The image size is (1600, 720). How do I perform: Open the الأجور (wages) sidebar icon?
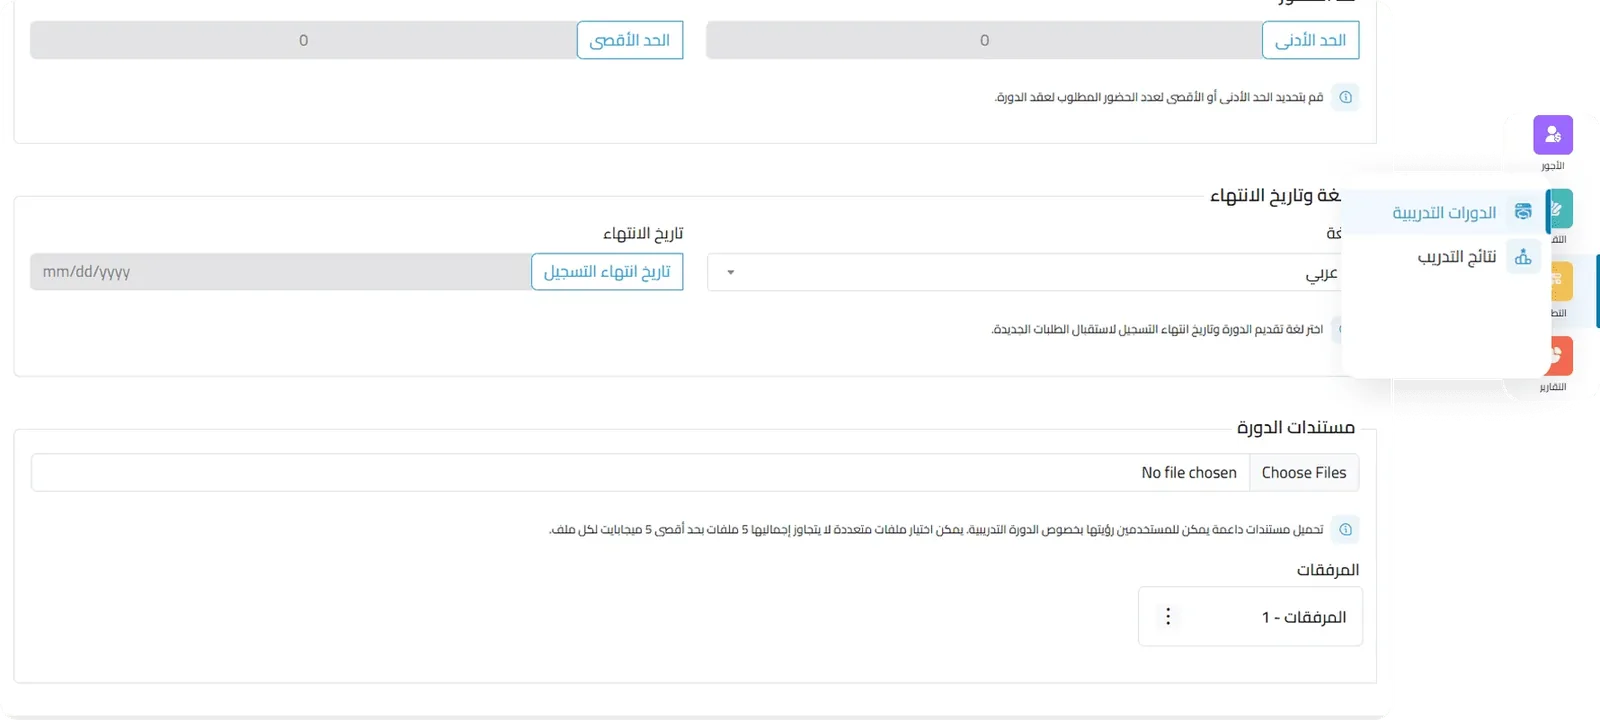(1553, 135)
